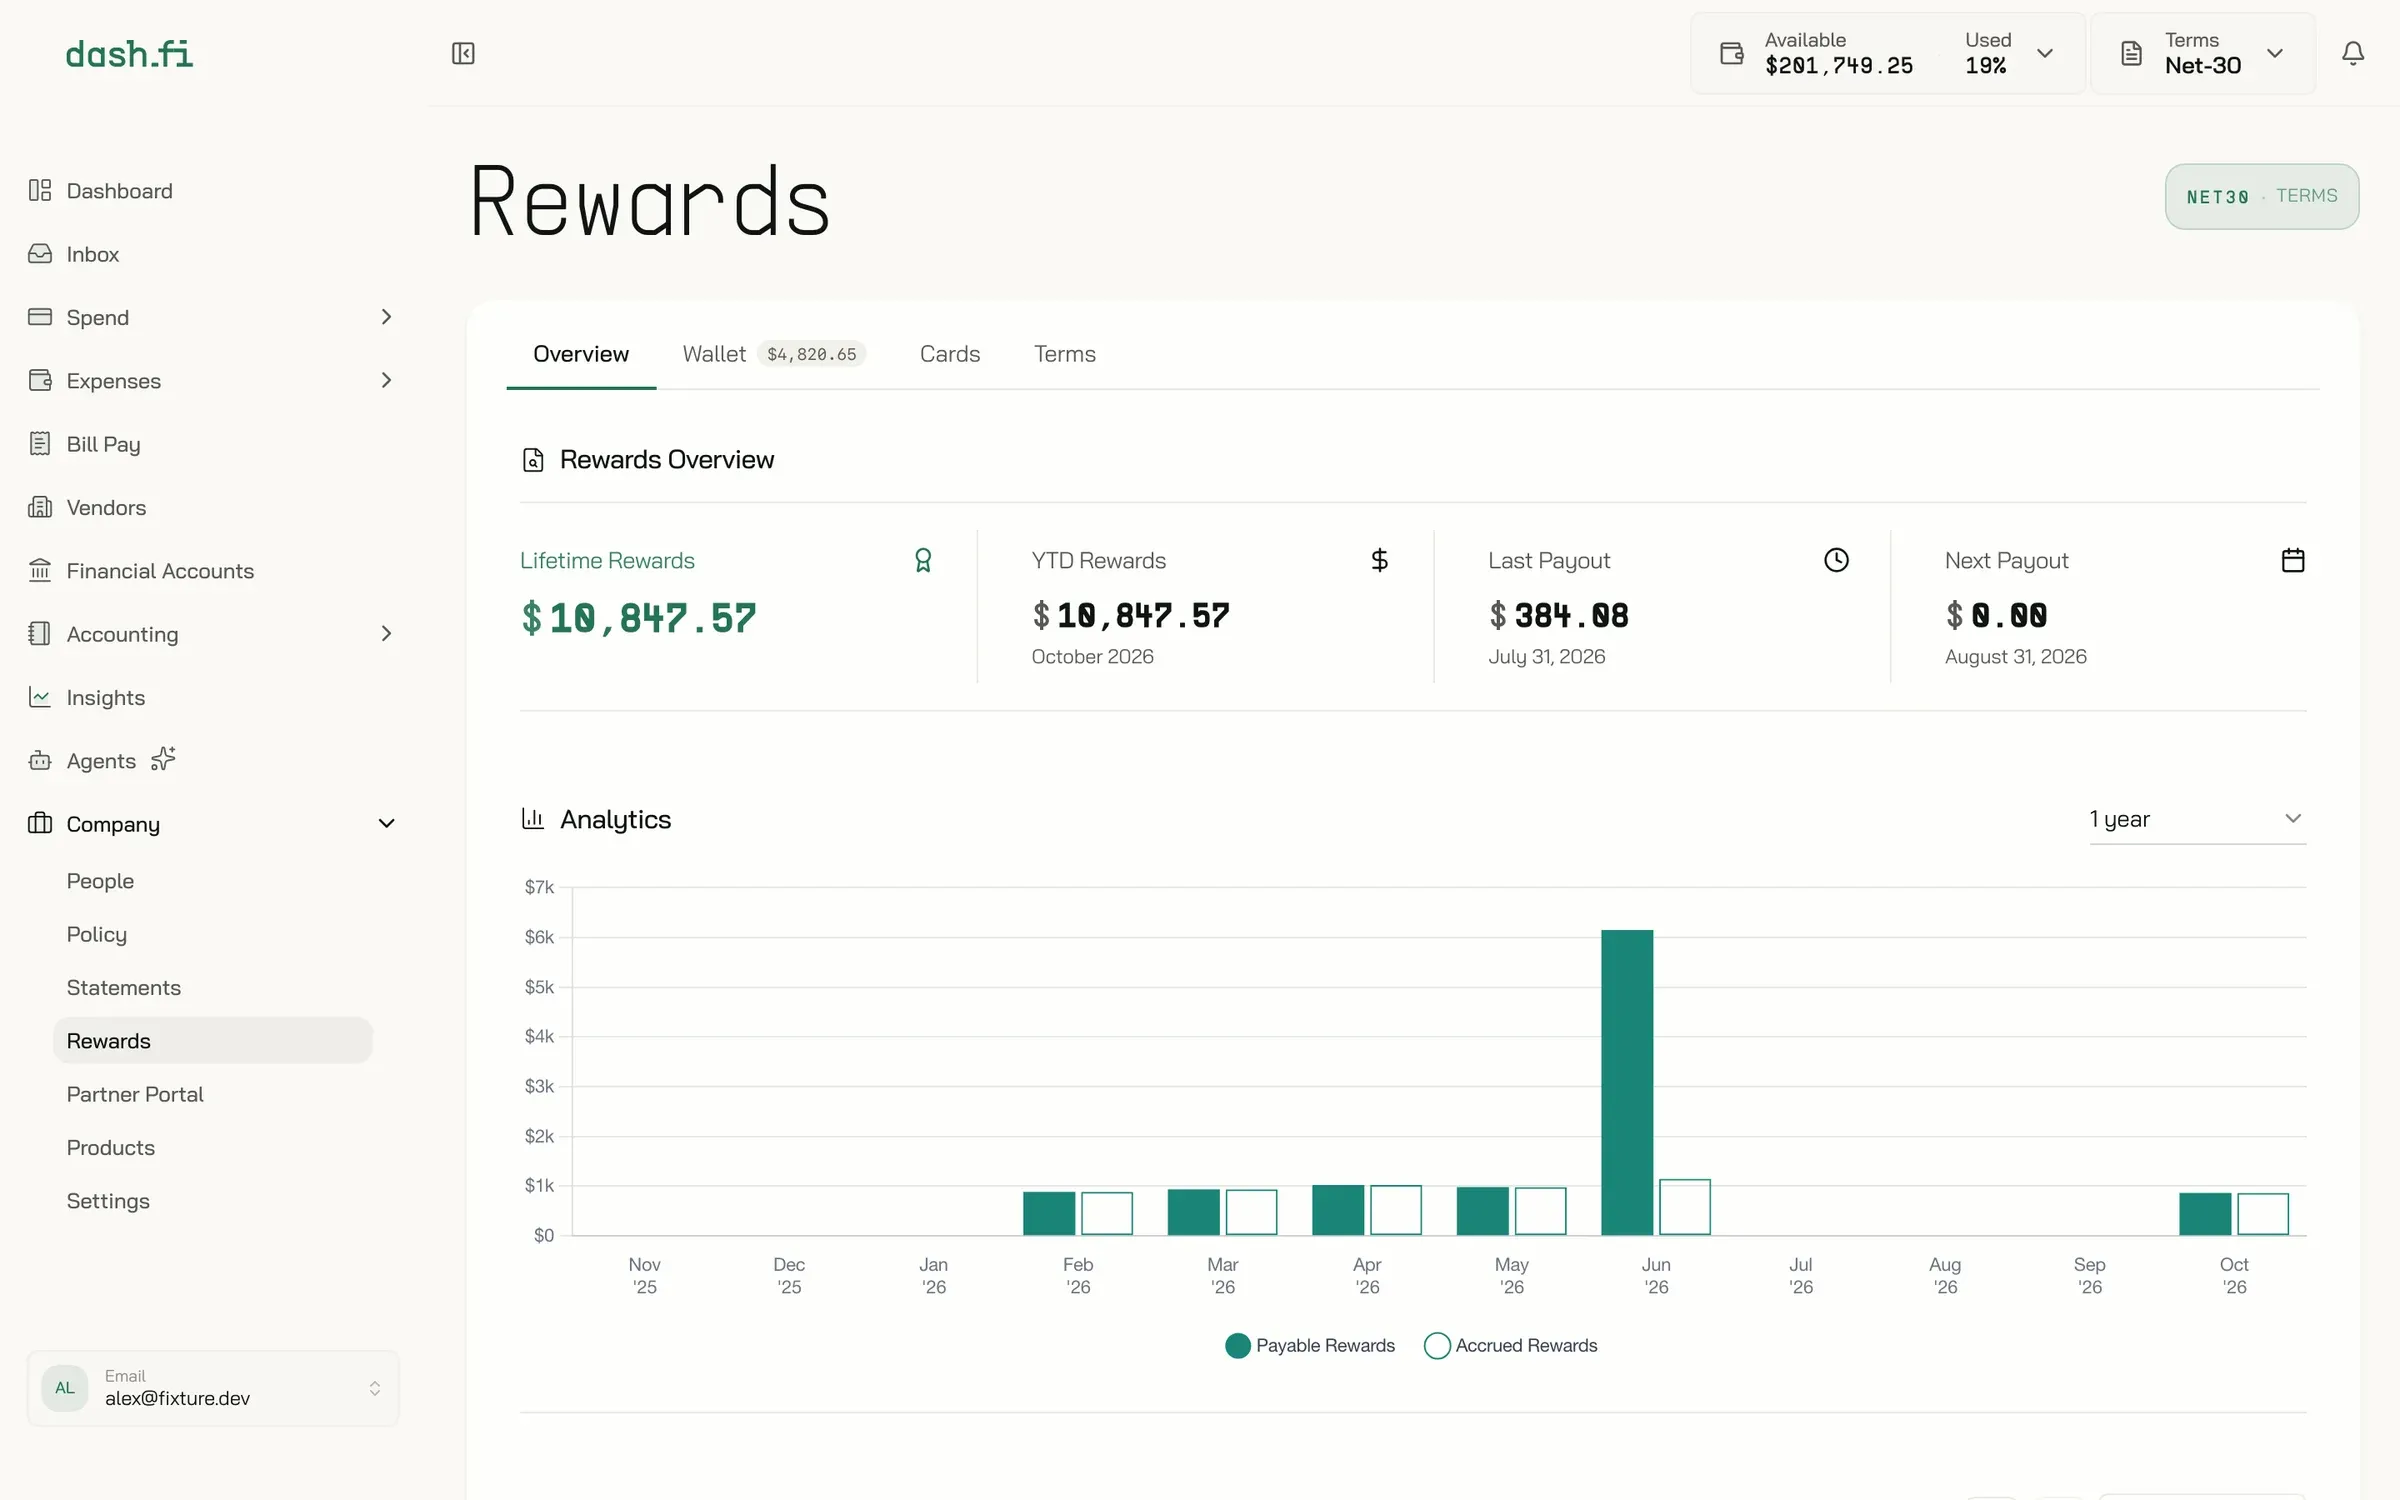This screenshot has height=1500, width=2400.
Task: Click the document icon beside Terms Net-30
Action: 2131,53
